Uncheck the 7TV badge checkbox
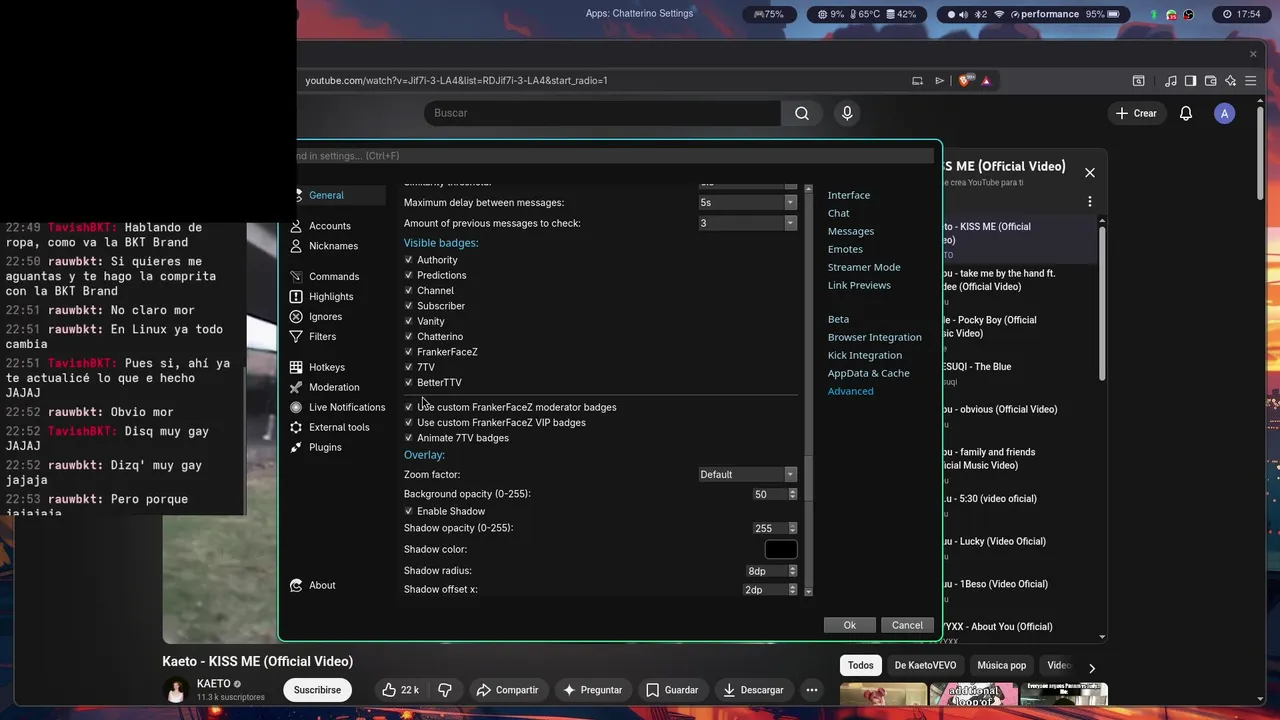The width and height of the screenshot is (1280, 720). 408,367
